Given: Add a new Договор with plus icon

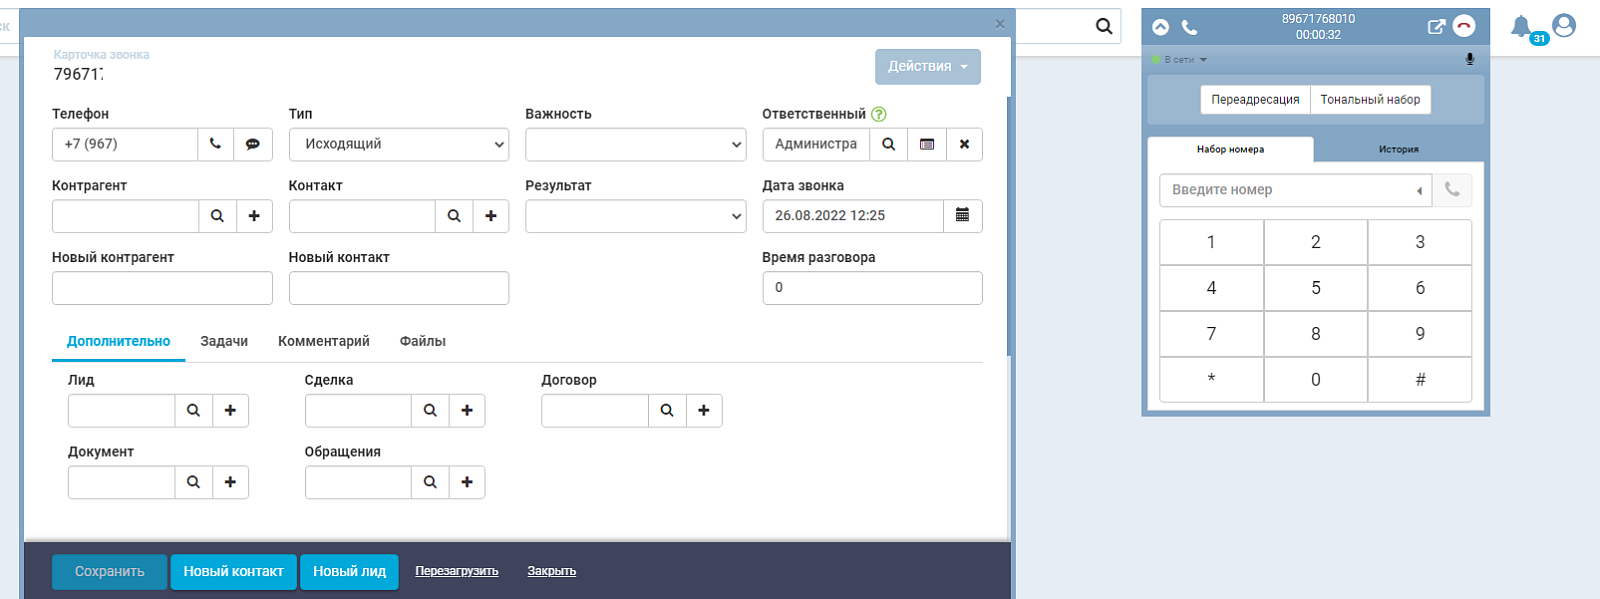Looking at the screenshot, I should coord(704,410).
